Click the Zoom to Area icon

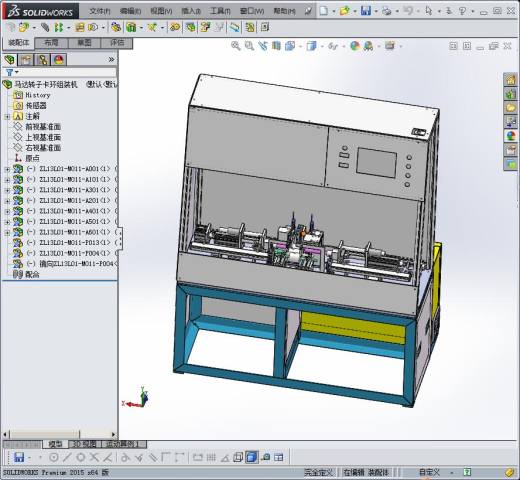point(249,46)
